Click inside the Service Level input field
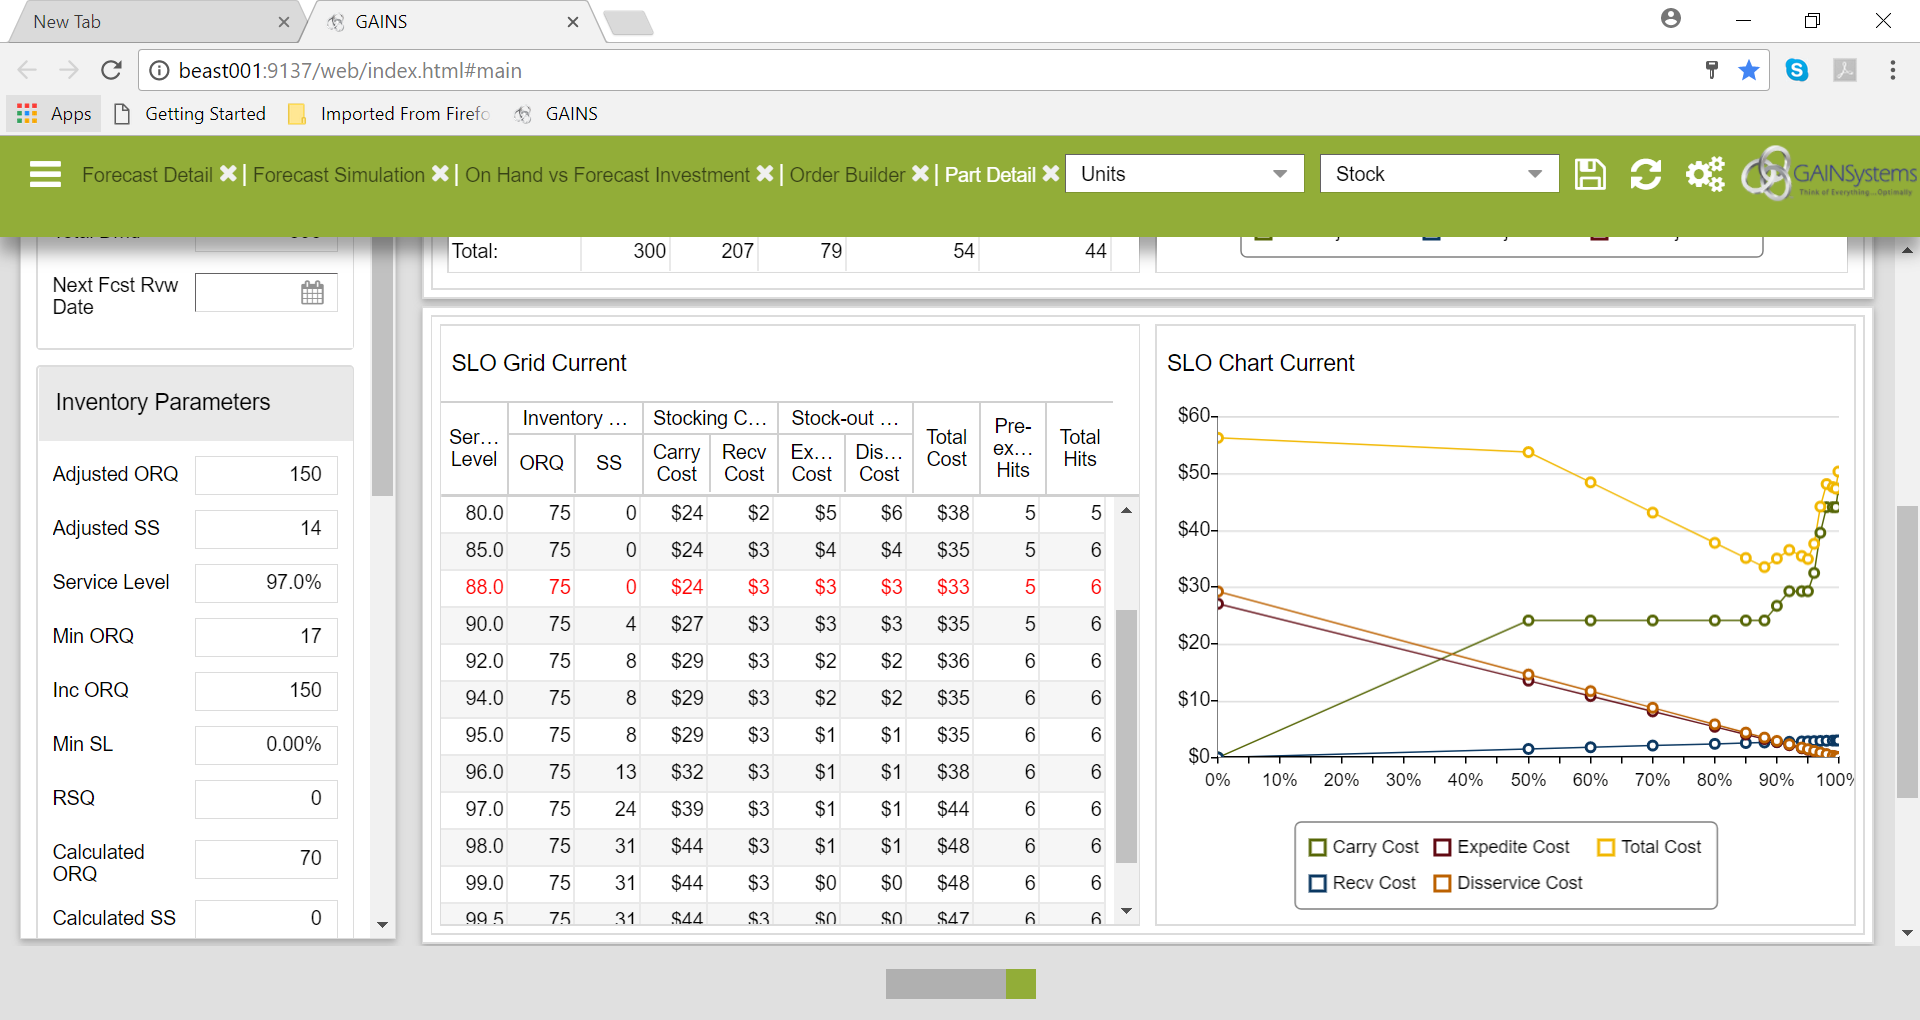1920x1020 pixels. [x=265, y=582]
